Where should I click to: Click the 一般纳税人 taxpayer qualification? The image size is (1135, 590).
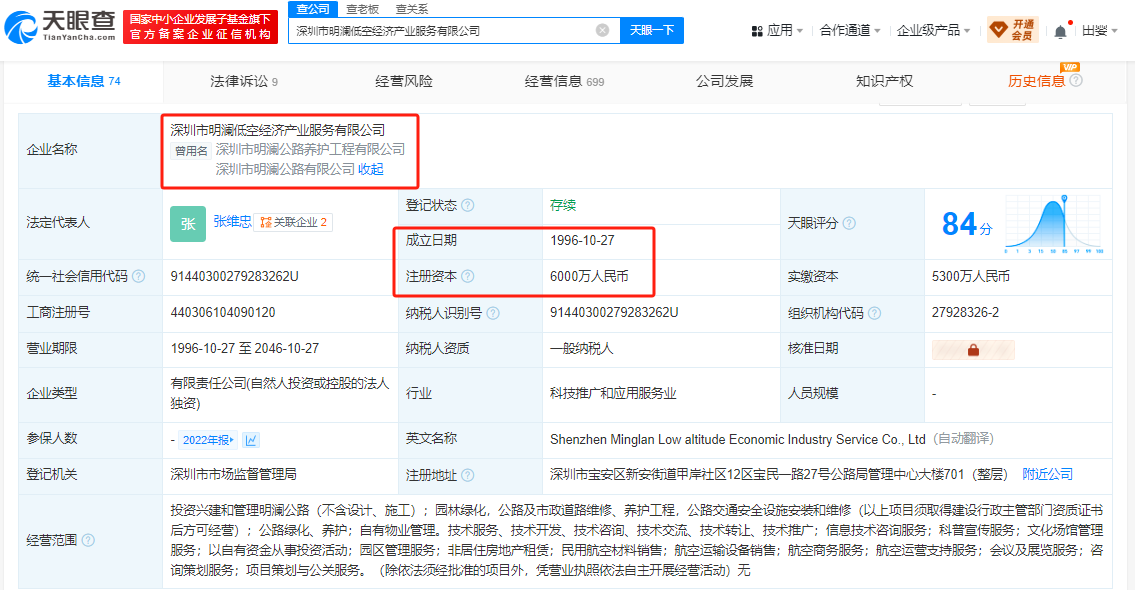click(x=582, y=349)
